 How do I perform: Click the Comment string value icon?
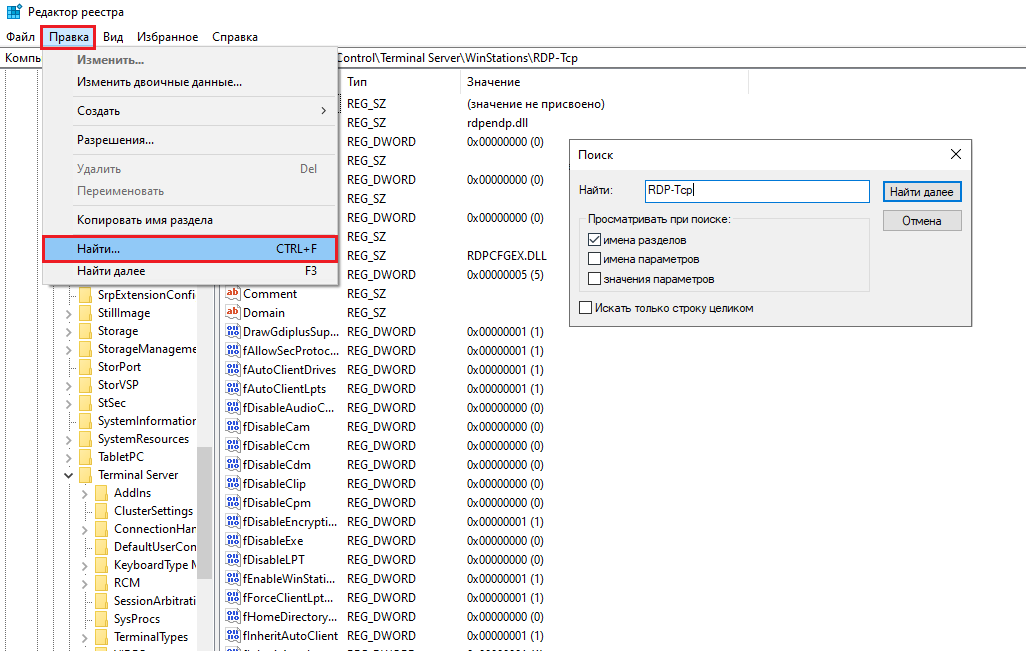click(233, 294)
